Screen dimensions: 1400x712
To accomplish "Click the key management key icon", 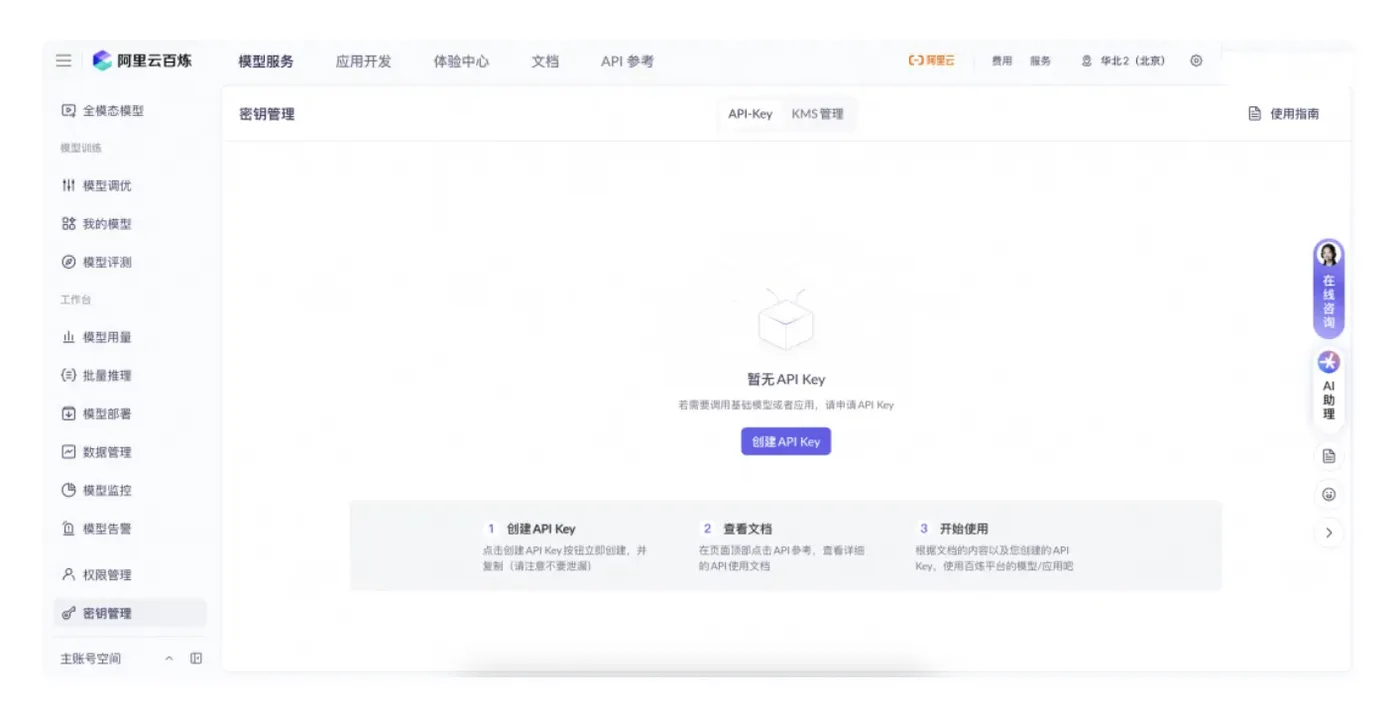I will tap(68, 613).
